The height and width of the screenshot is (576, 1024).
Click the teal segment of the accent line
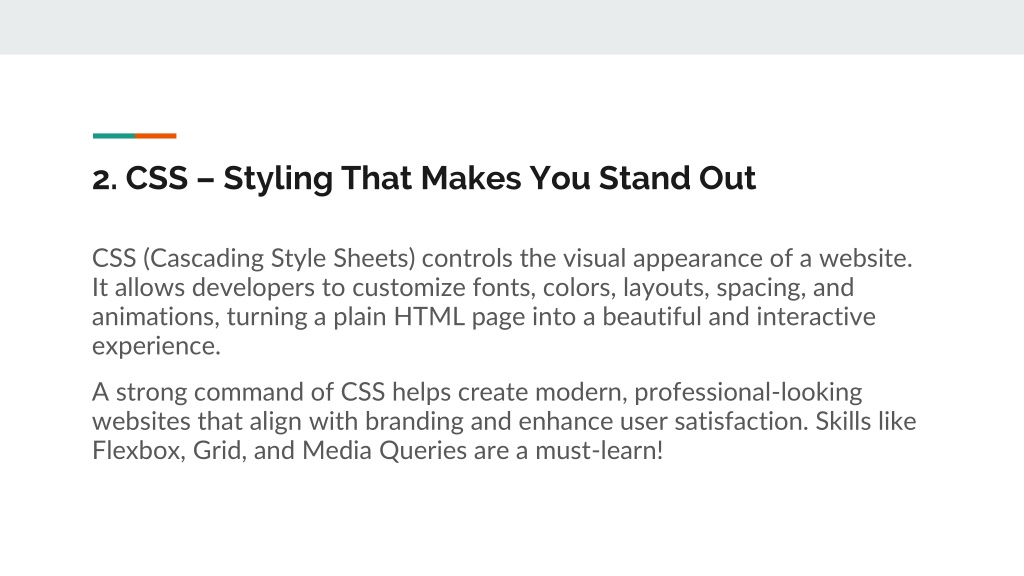pyautogui.click(x=114, y=136)
